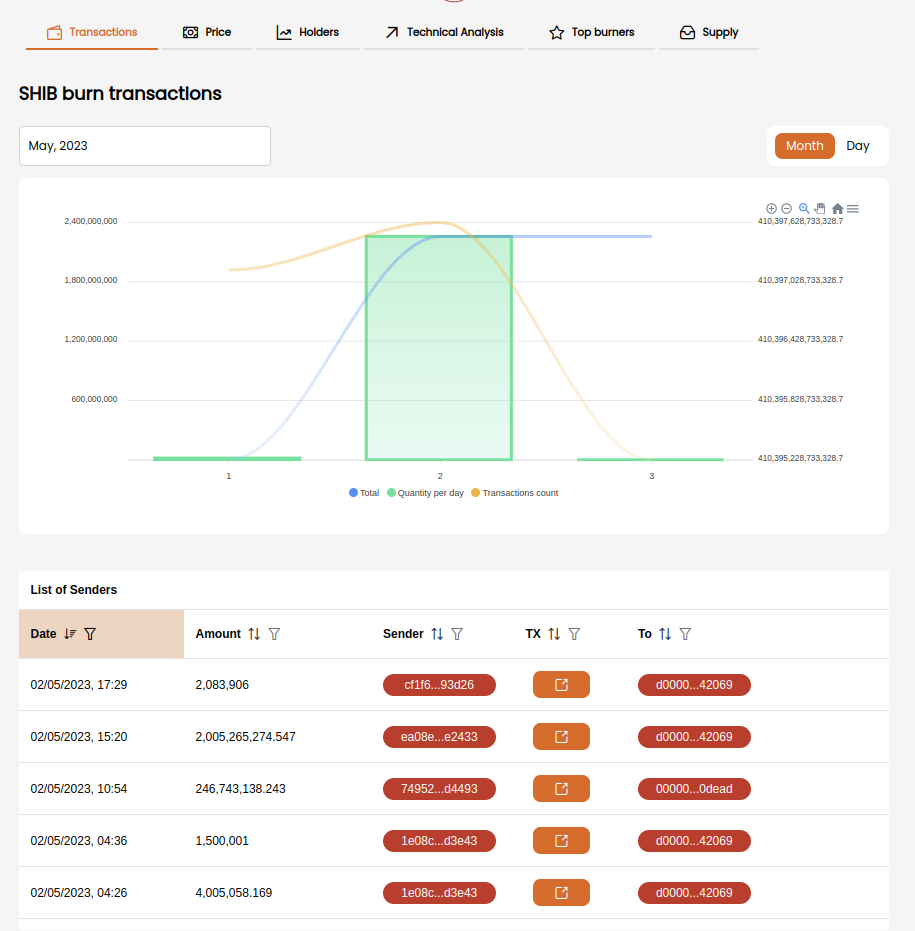Viewport: 915px width, 931px height.
Task: Click the May, 2023 date field
Action: [145, 146]
